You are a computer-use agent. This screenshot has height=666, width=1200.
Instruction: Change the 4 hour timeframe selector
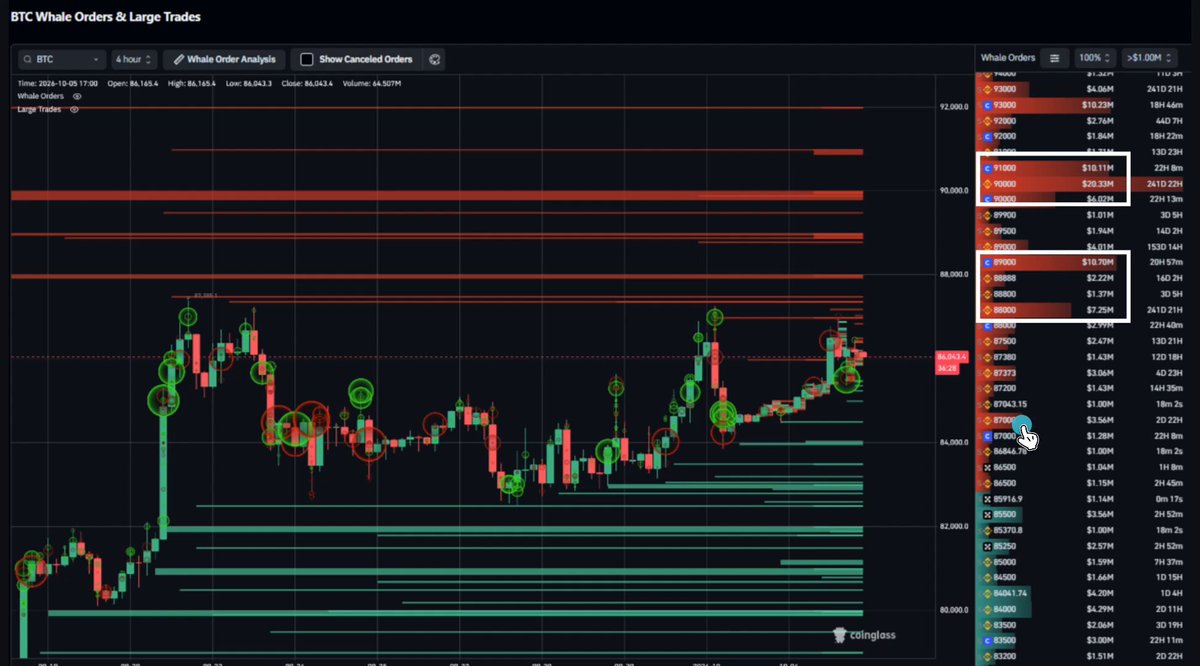[132, 59]
